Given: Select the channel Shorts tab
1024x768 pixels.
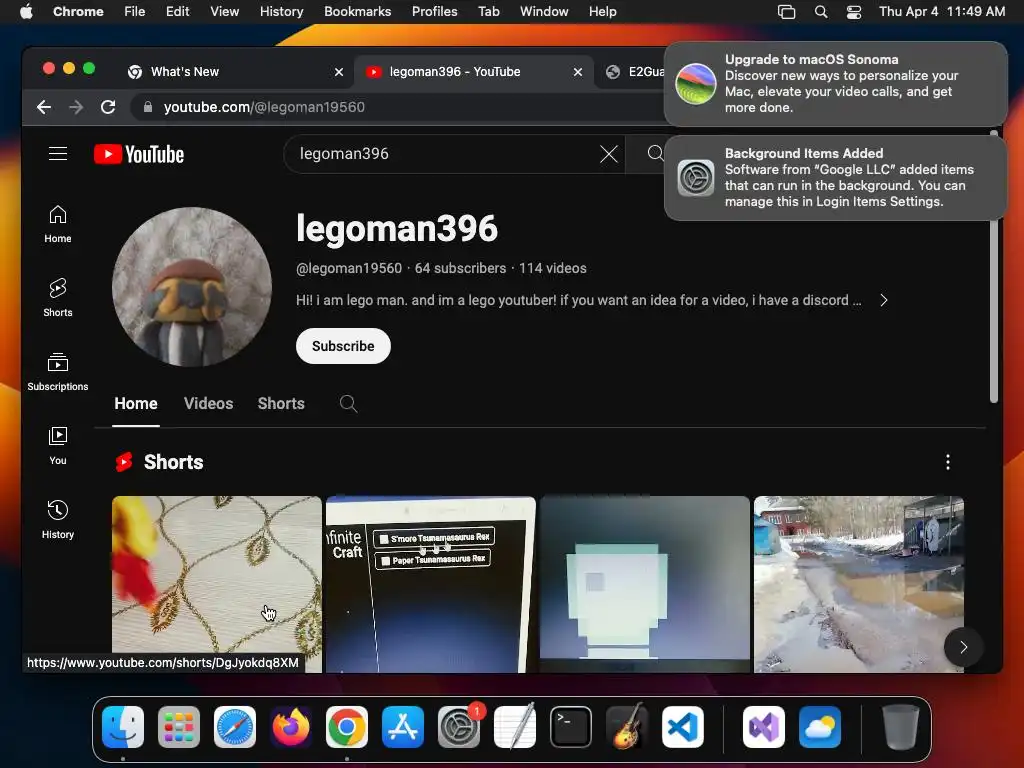Looking at the screenshot, I should (281, 404).
